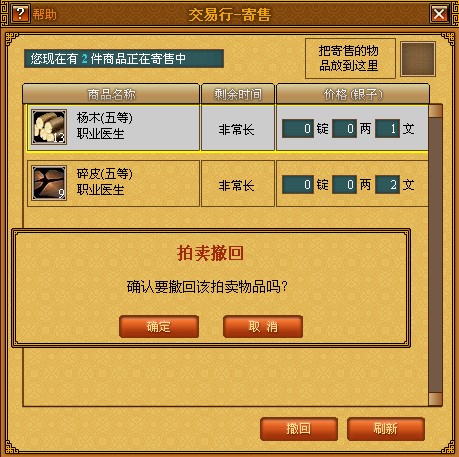459x457 pixels.
Task: Click the 锭 price field of 碎皮 row
Action: point(298,185)
